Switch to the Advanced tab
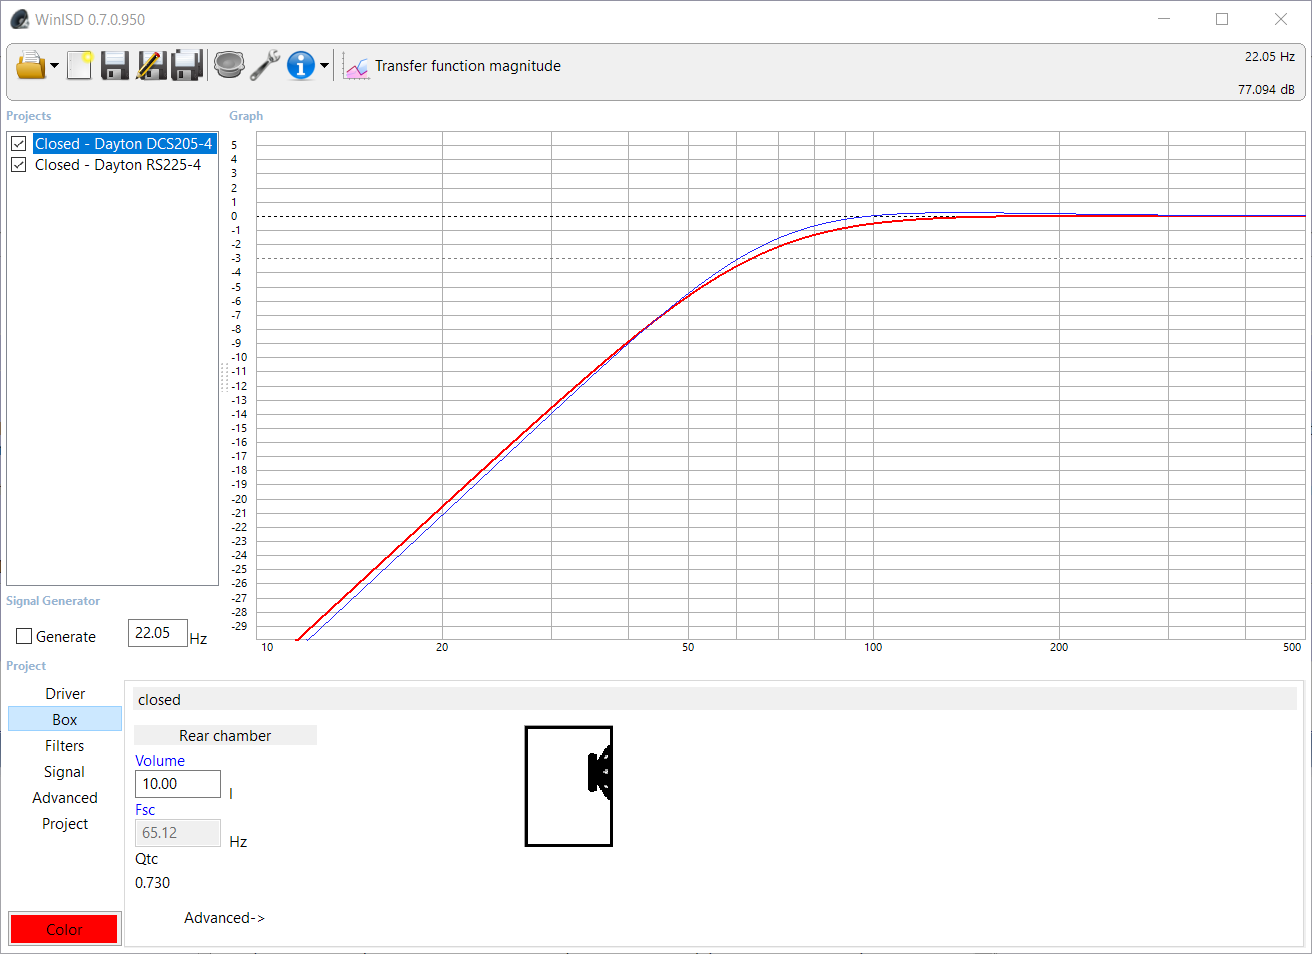Image resolution: width=1312 pixels, height=954 pixels. click(x=65, y=798)
